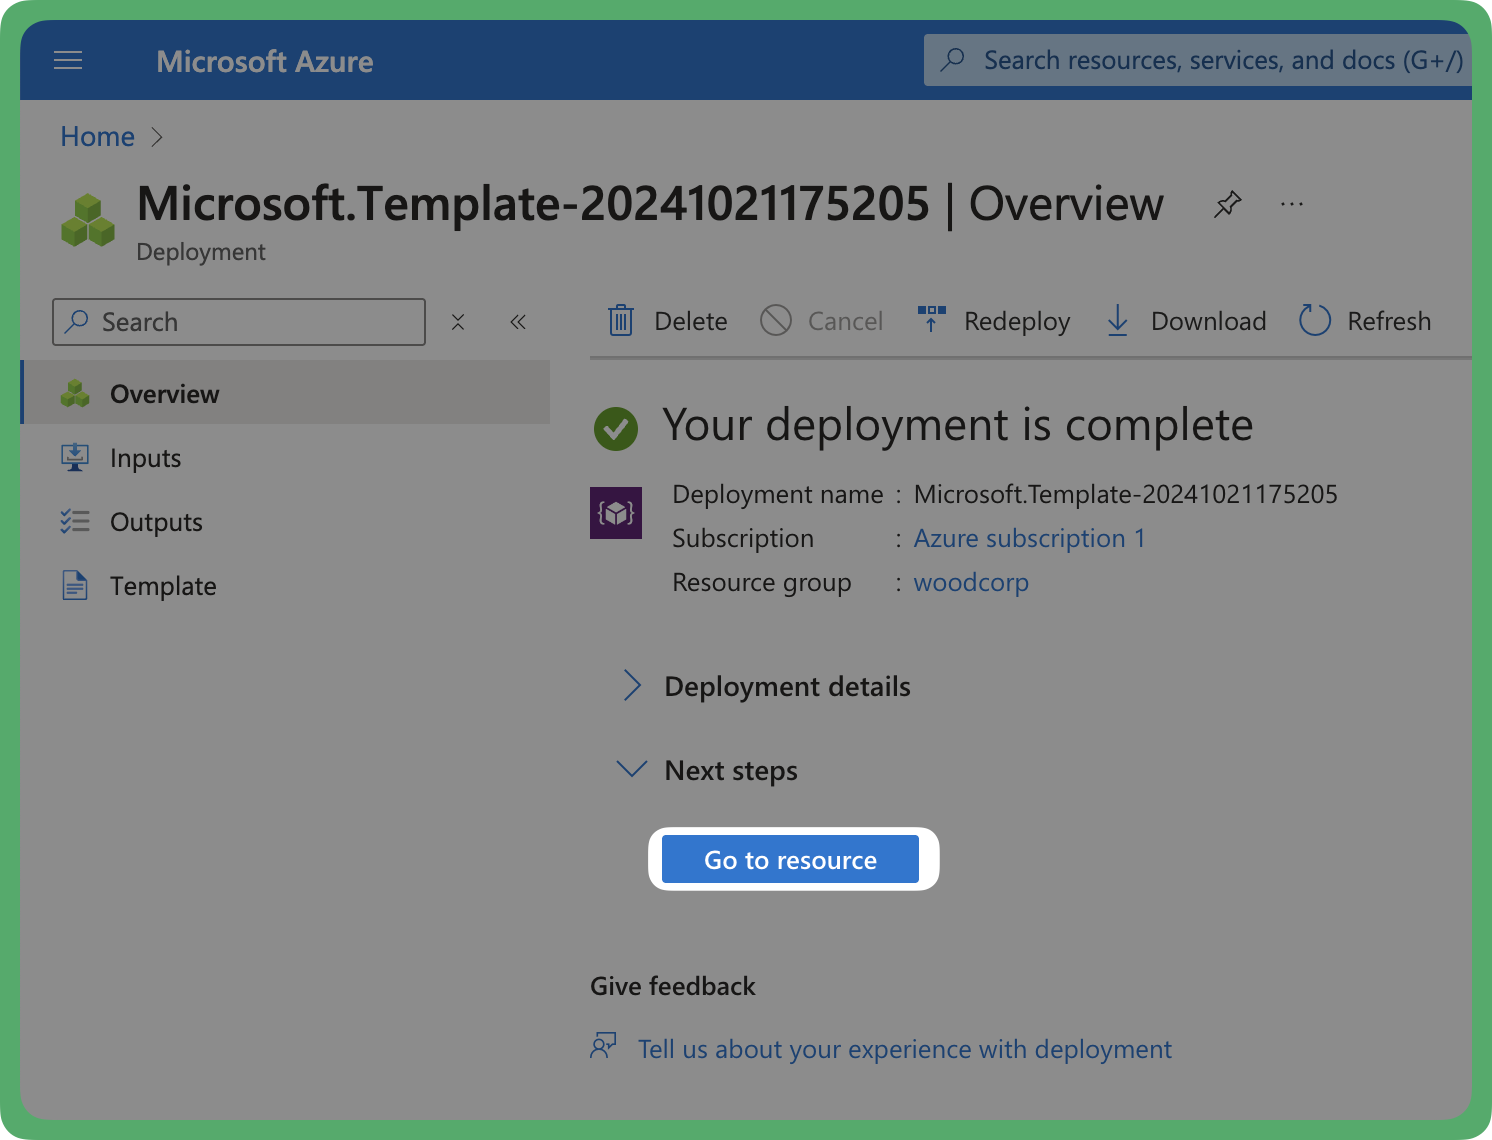Click Redeploy in the toolbar

tap(993, 321)
